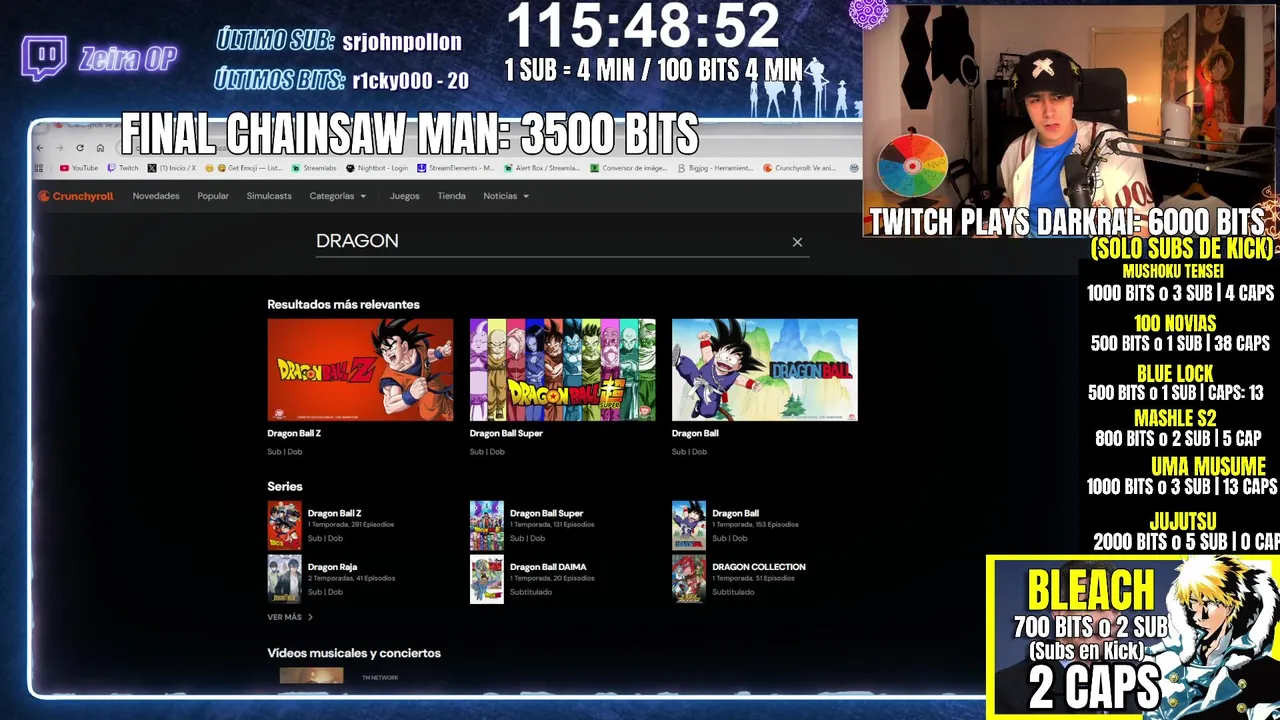Open the Inicio / X bookmark
Screen dimensions: 1280x720
[171, 168]
